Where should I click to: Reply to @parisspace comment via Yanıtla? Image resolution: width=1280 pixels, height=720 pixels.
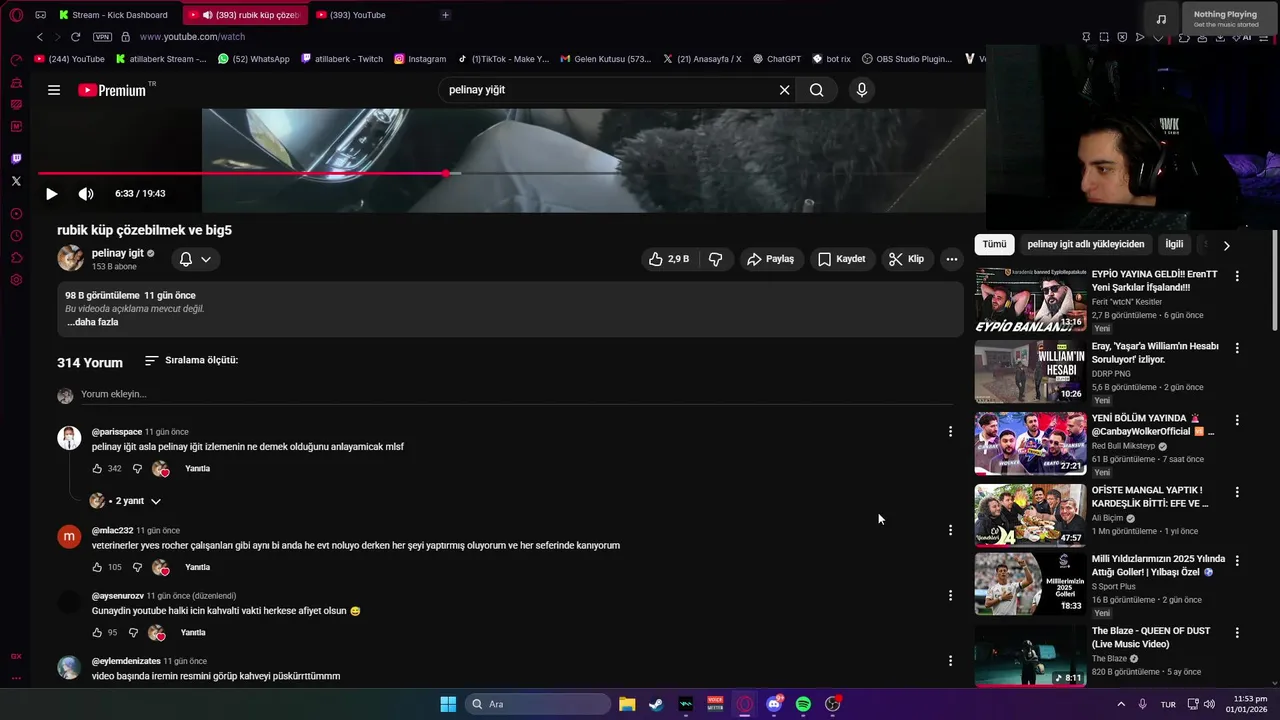pos(197,469)
